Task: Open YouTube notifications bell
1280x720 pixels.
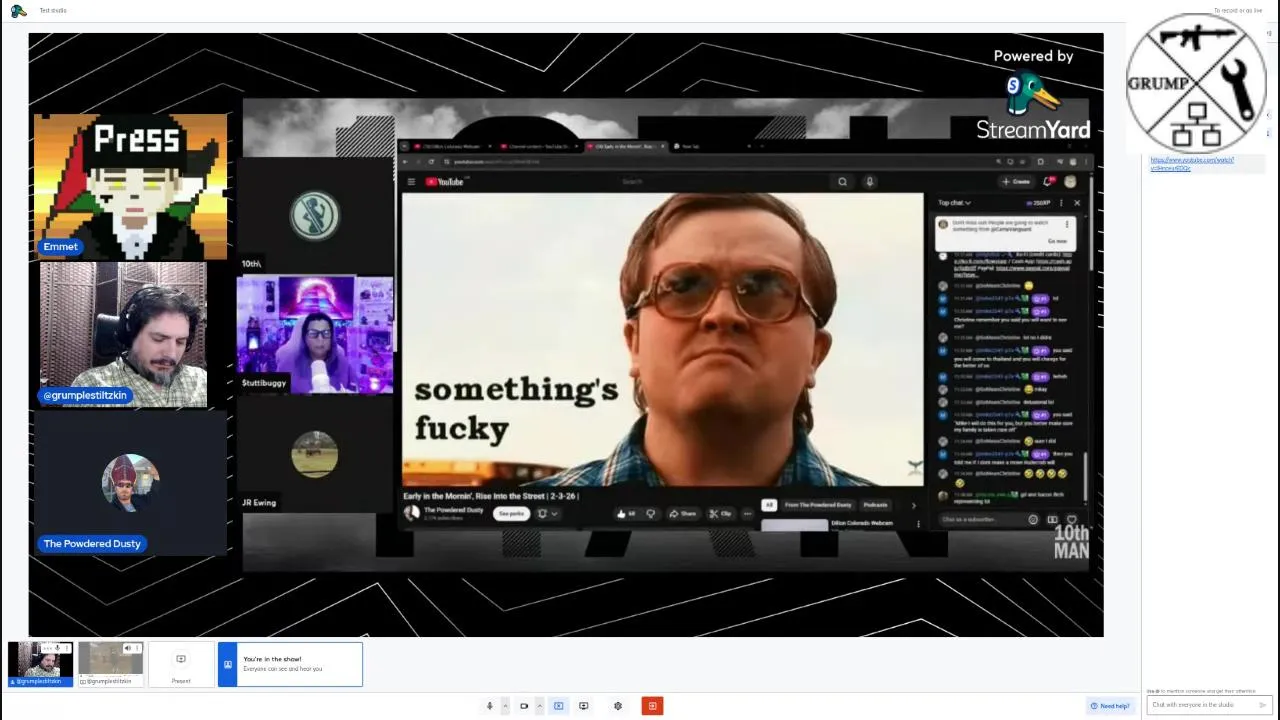Action: 1049,182
